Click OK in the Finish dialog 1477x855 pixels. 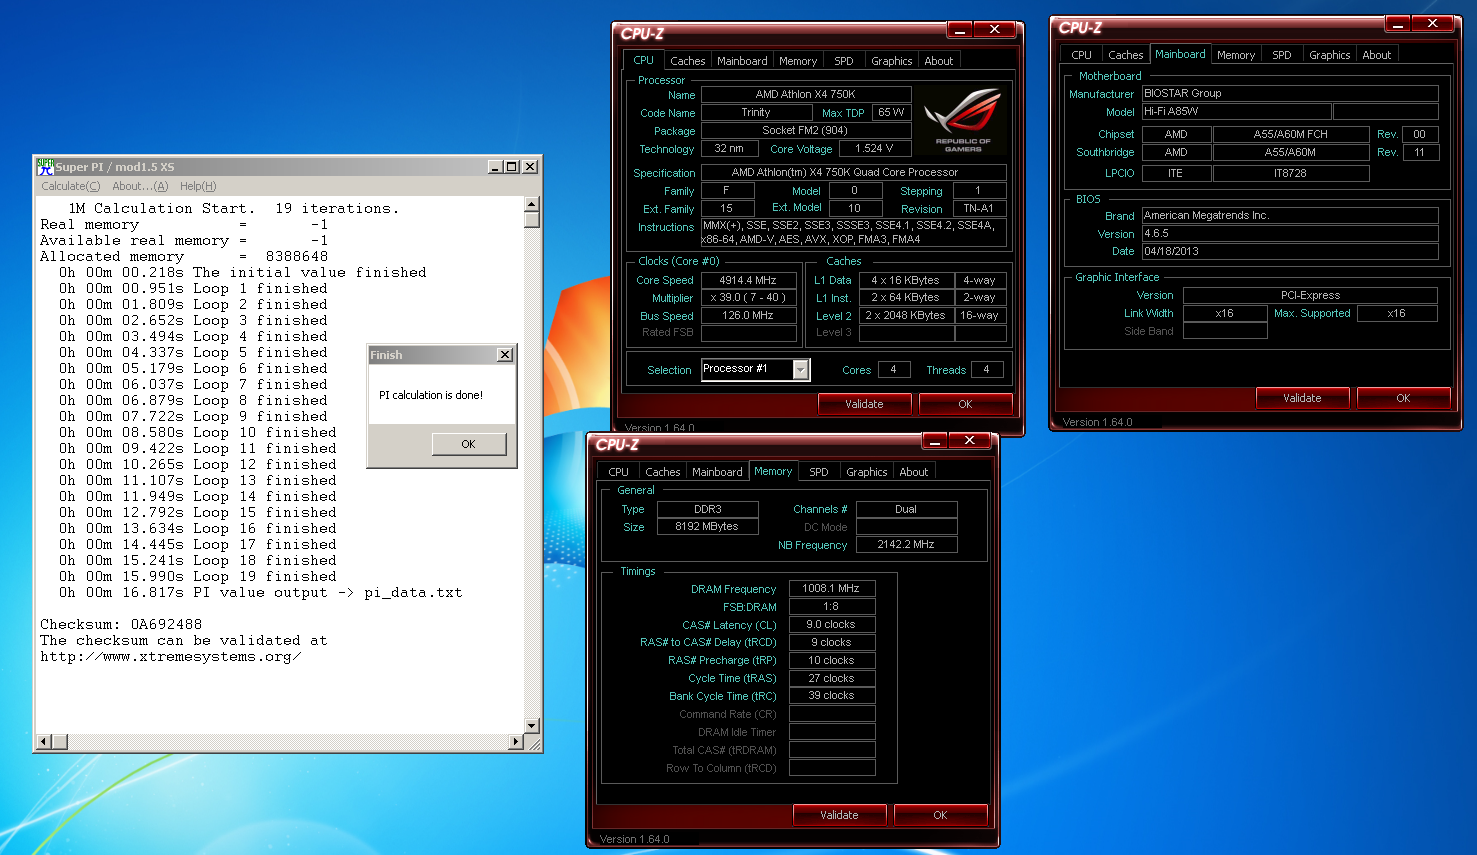(x=469, y=444)
